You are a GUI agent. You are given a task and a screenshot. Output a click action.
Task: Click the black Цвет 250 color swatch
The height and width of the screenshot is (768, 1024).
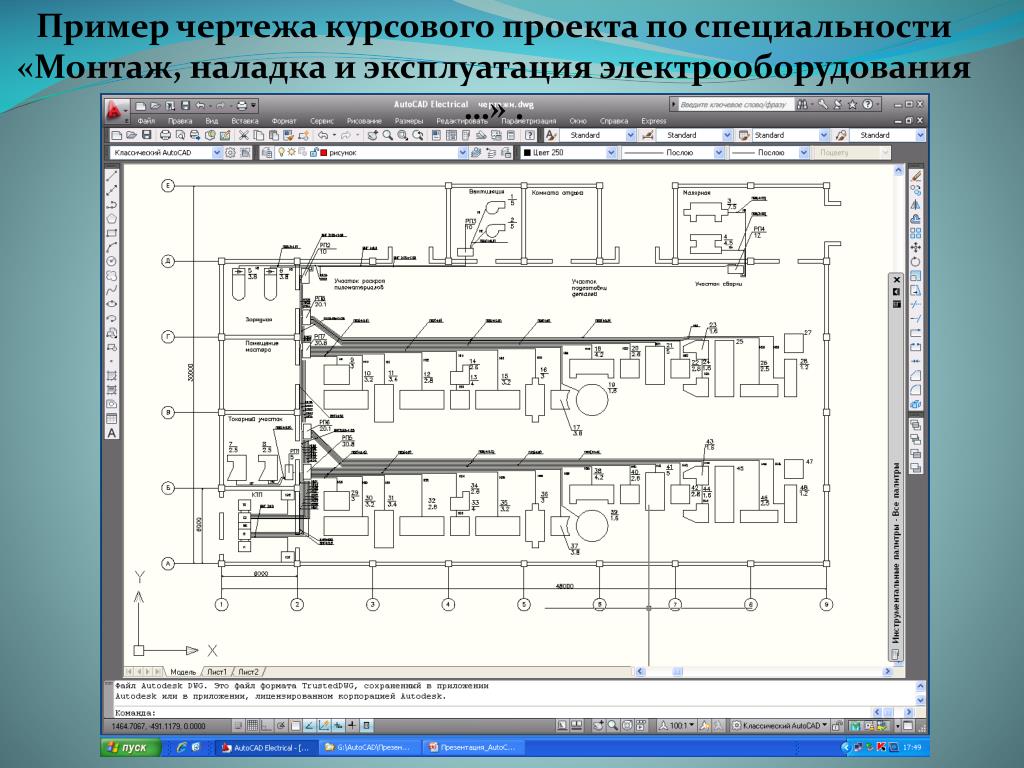pyautogui.click(x=527, y=152)
